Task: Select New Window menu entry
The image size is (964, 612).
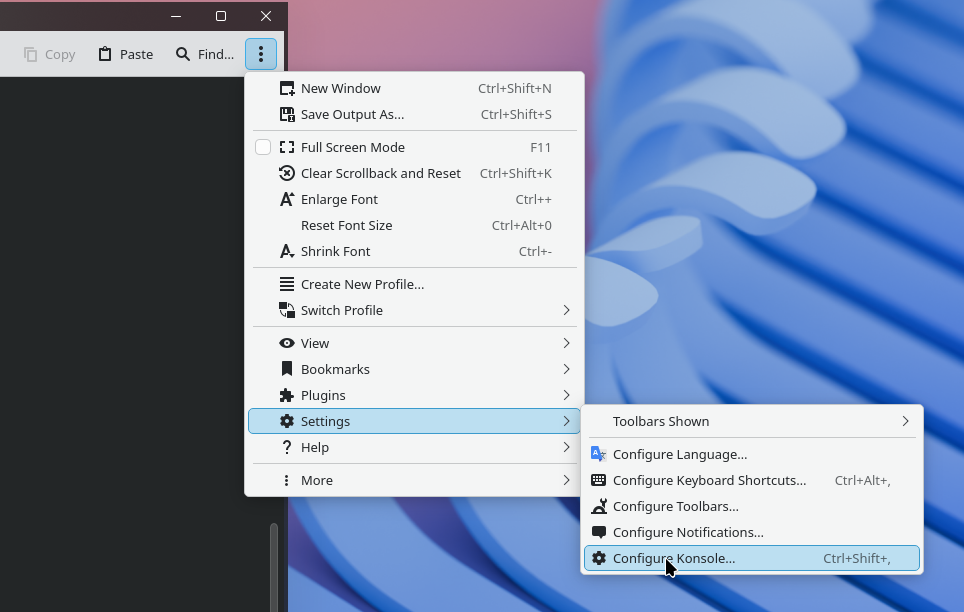Action: 414,89
